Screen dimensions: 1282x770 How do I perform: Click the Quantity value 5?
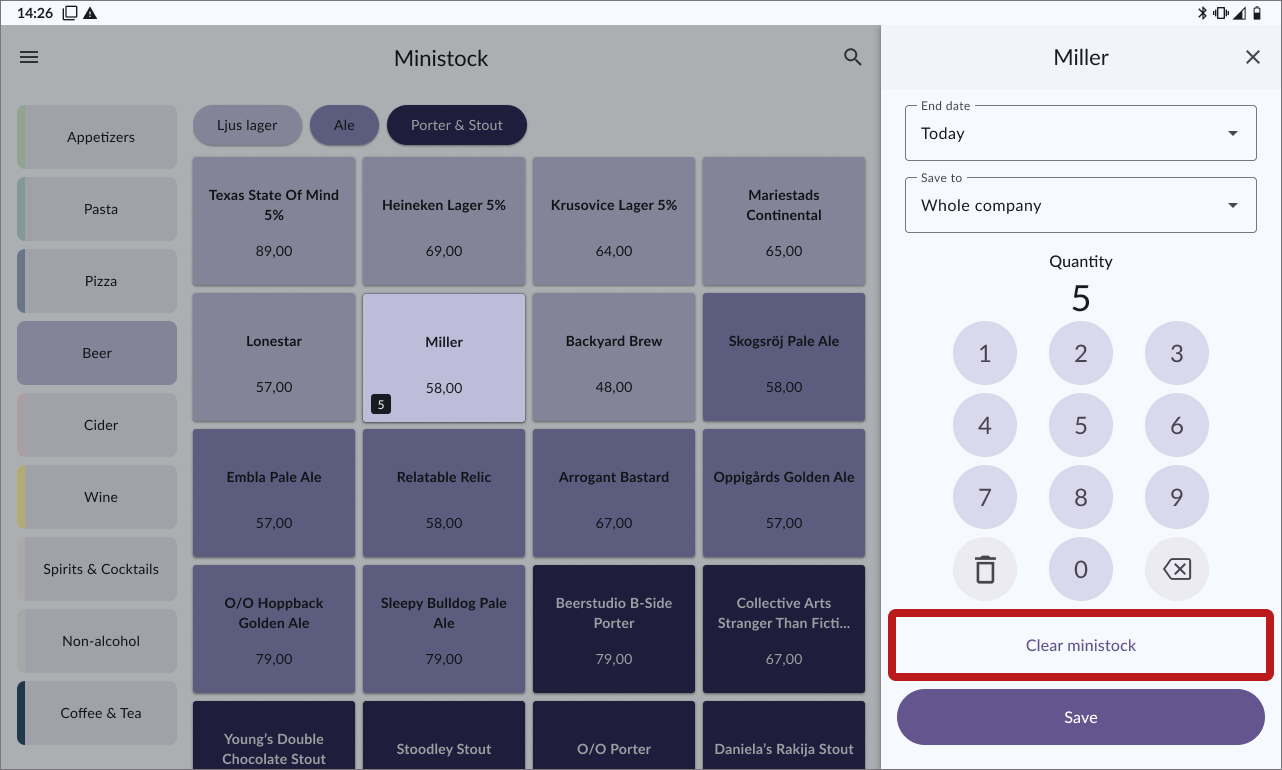pyautogui.click(x=1081, y=298)
